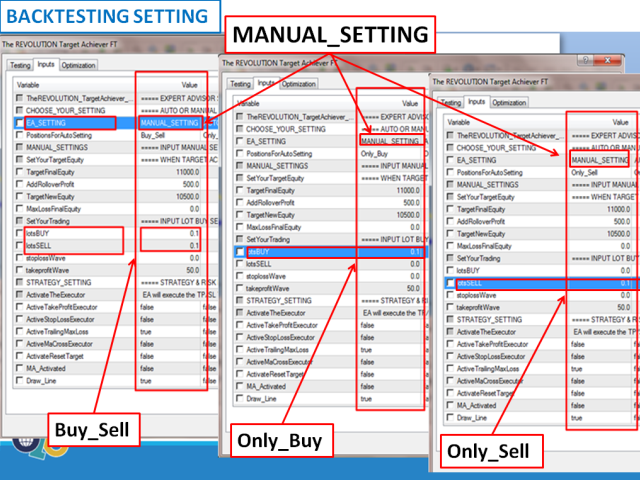Tick MA_Activated checkbox in the middle window
The image size is (640, 480).
click(240, 386)
